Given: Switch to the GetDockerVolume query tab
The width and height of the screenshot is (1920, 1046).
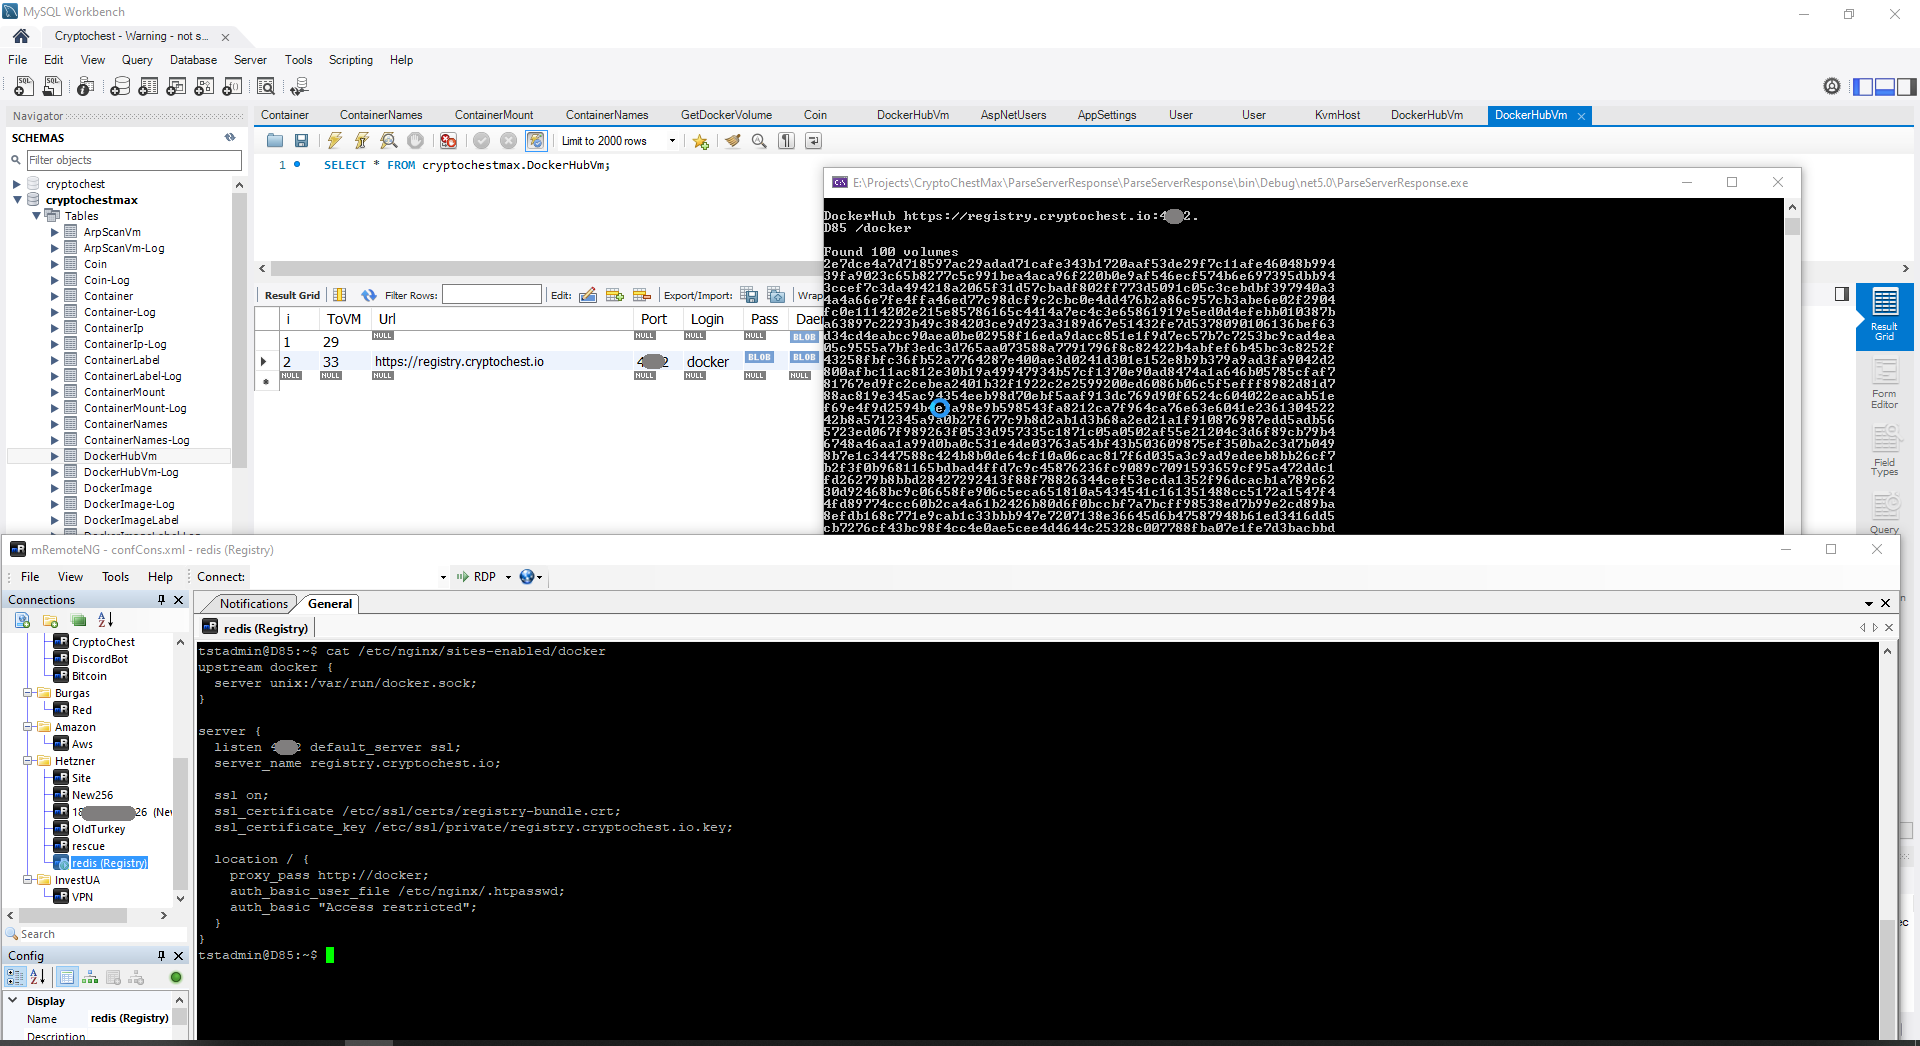Looking at the screenshot, I should [x=727, y=115].
